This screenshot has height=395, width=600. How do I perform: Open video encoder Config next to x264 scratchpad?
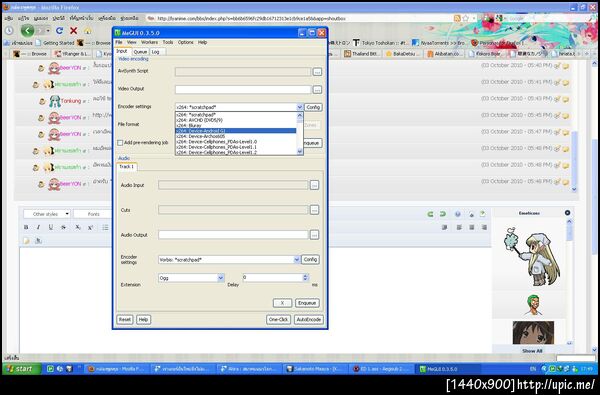click(x=313, y=107)
